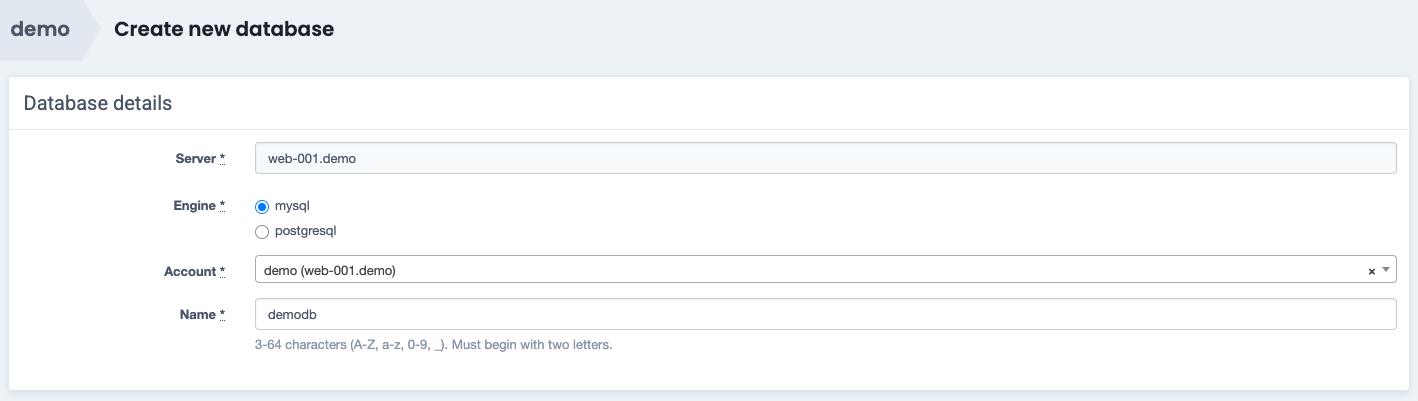Click into the Name field containing demodb
The image size is (1418, 401).
point(825,315)
